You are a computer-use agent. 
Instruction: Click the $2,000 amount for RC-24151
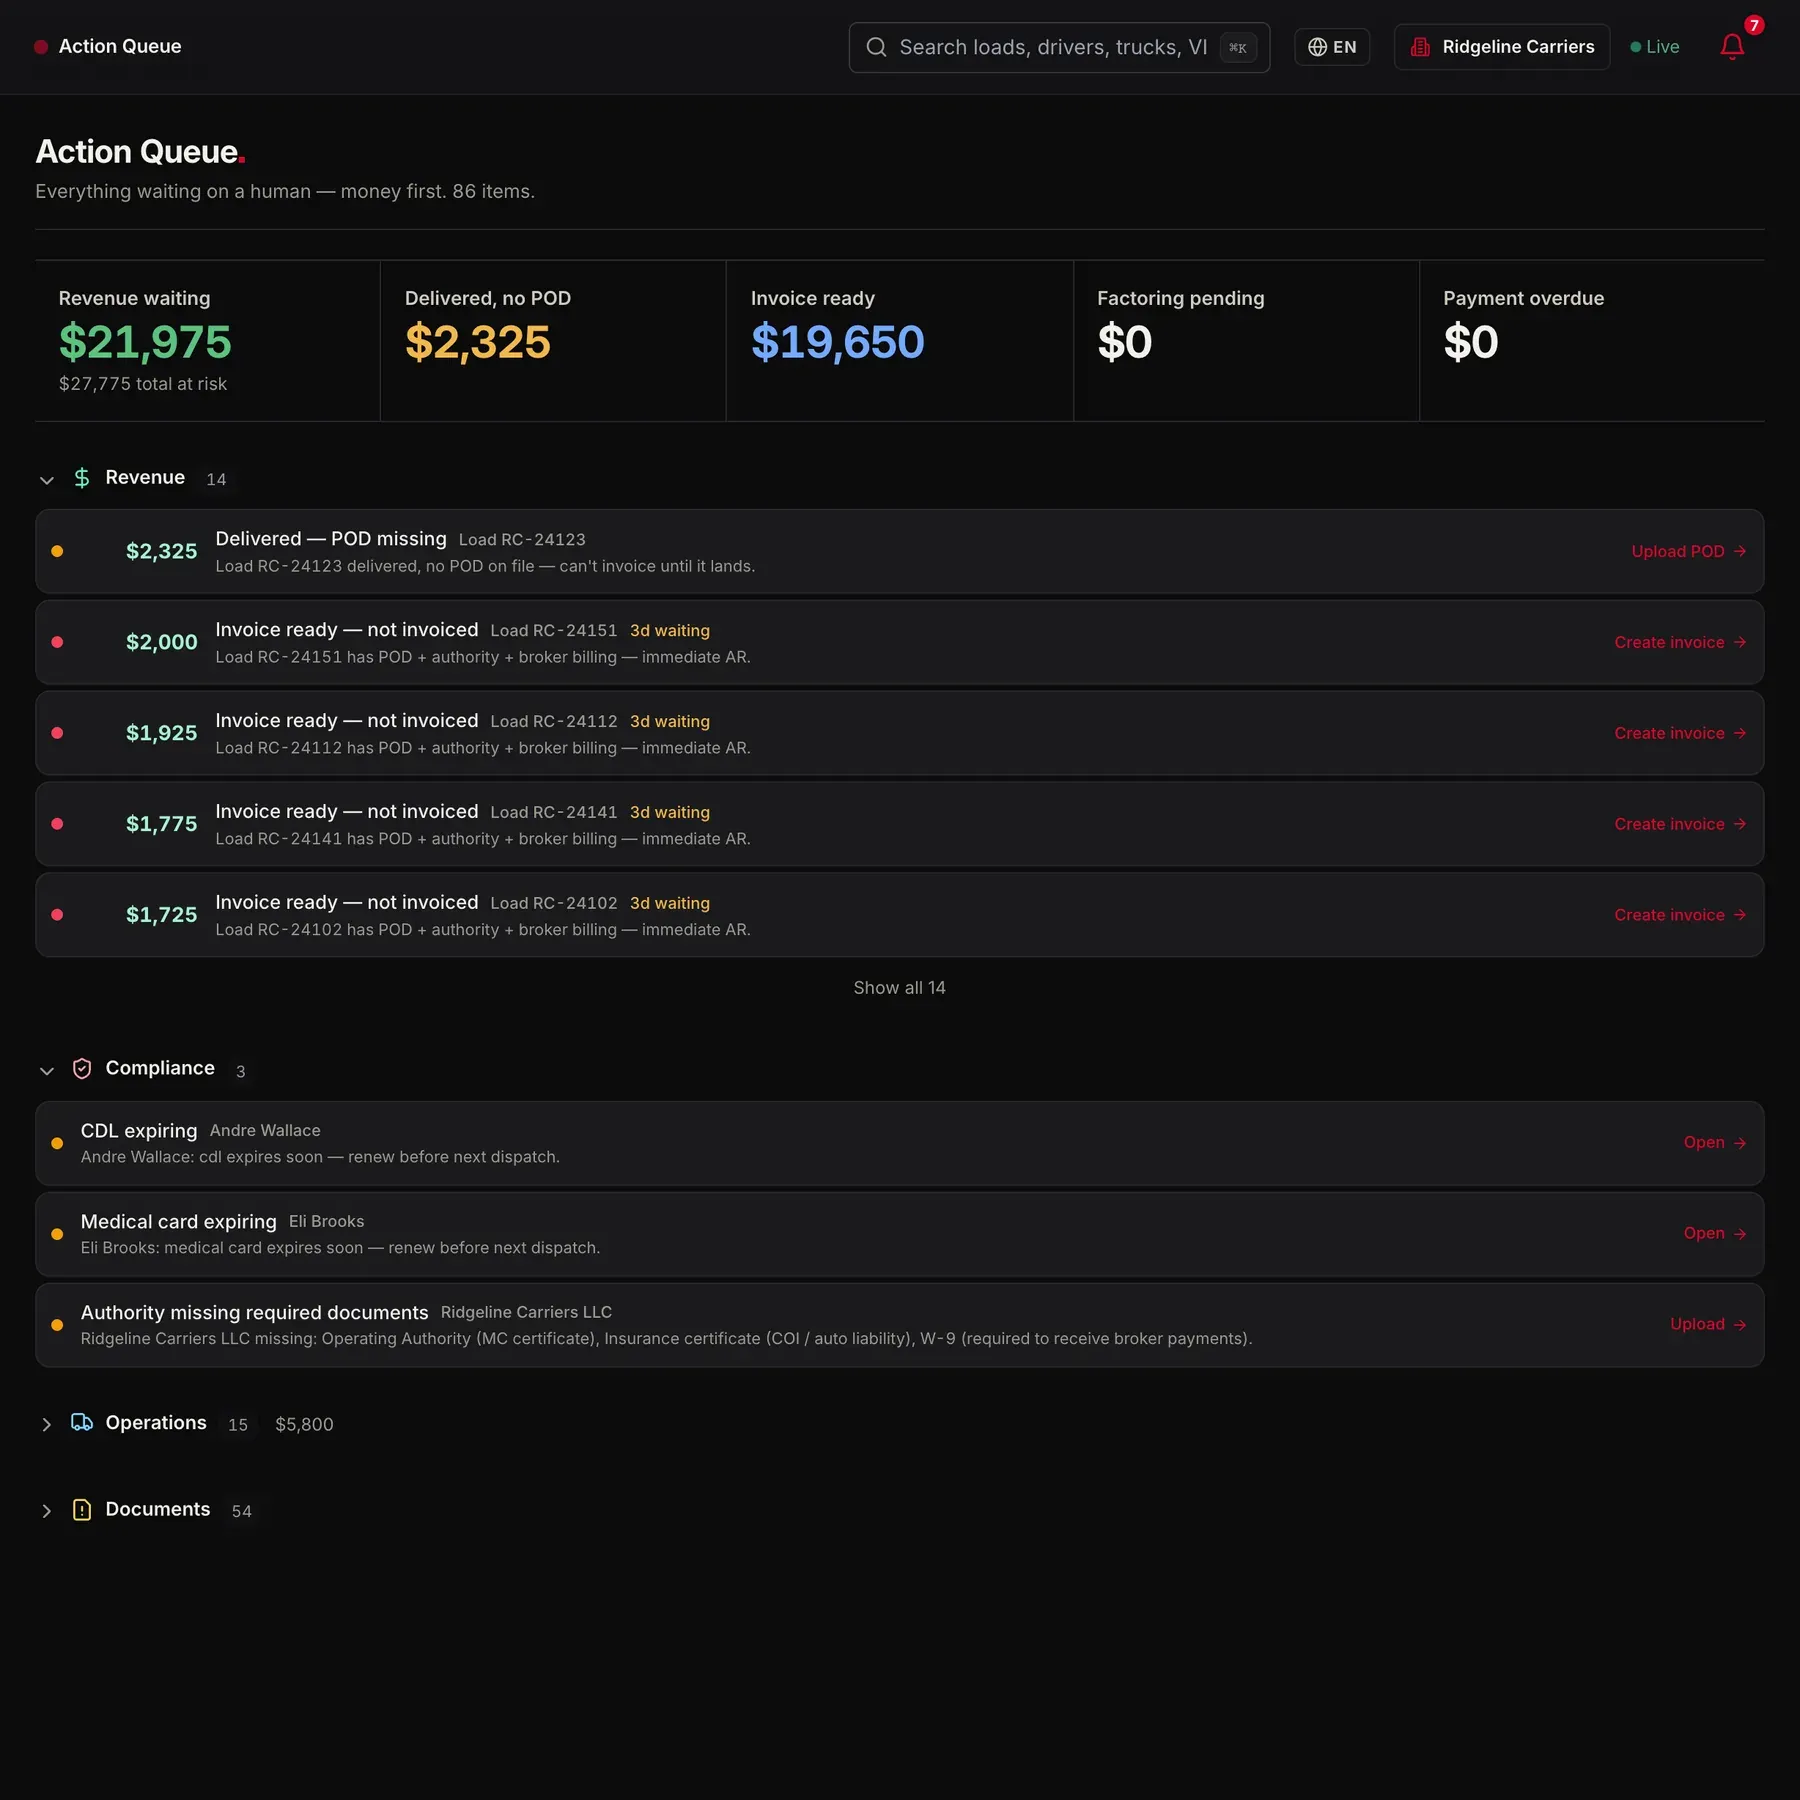tap(161, 642)
